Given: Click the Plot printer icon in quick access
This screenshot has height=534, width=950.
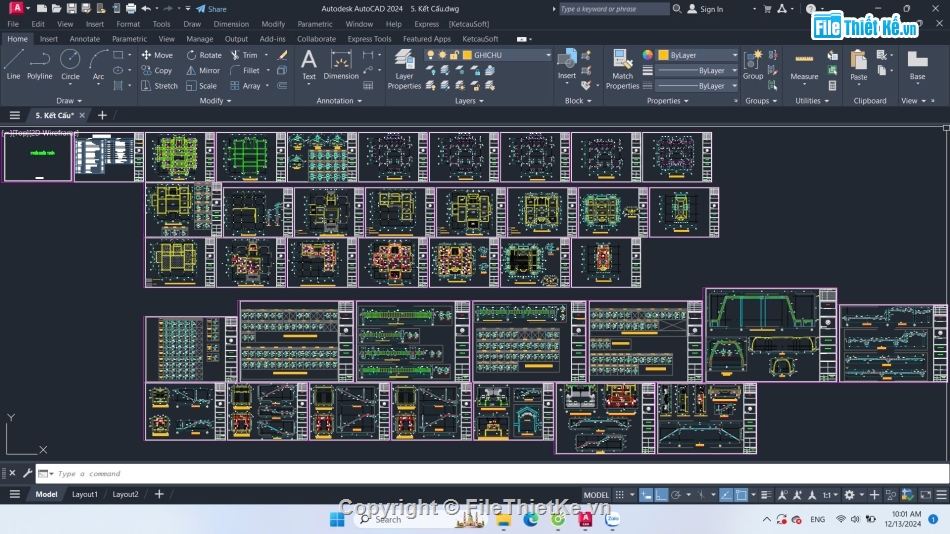Looking at the screenshot, I should coord(131,8).
